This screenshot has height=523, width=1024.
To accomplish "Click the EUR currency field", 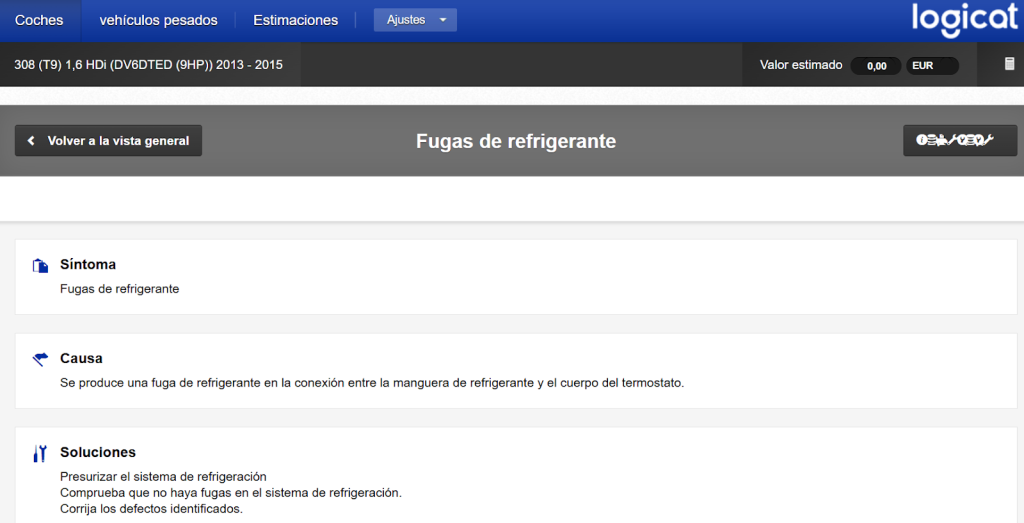I will pyautogui.click(x=932, y=65).
